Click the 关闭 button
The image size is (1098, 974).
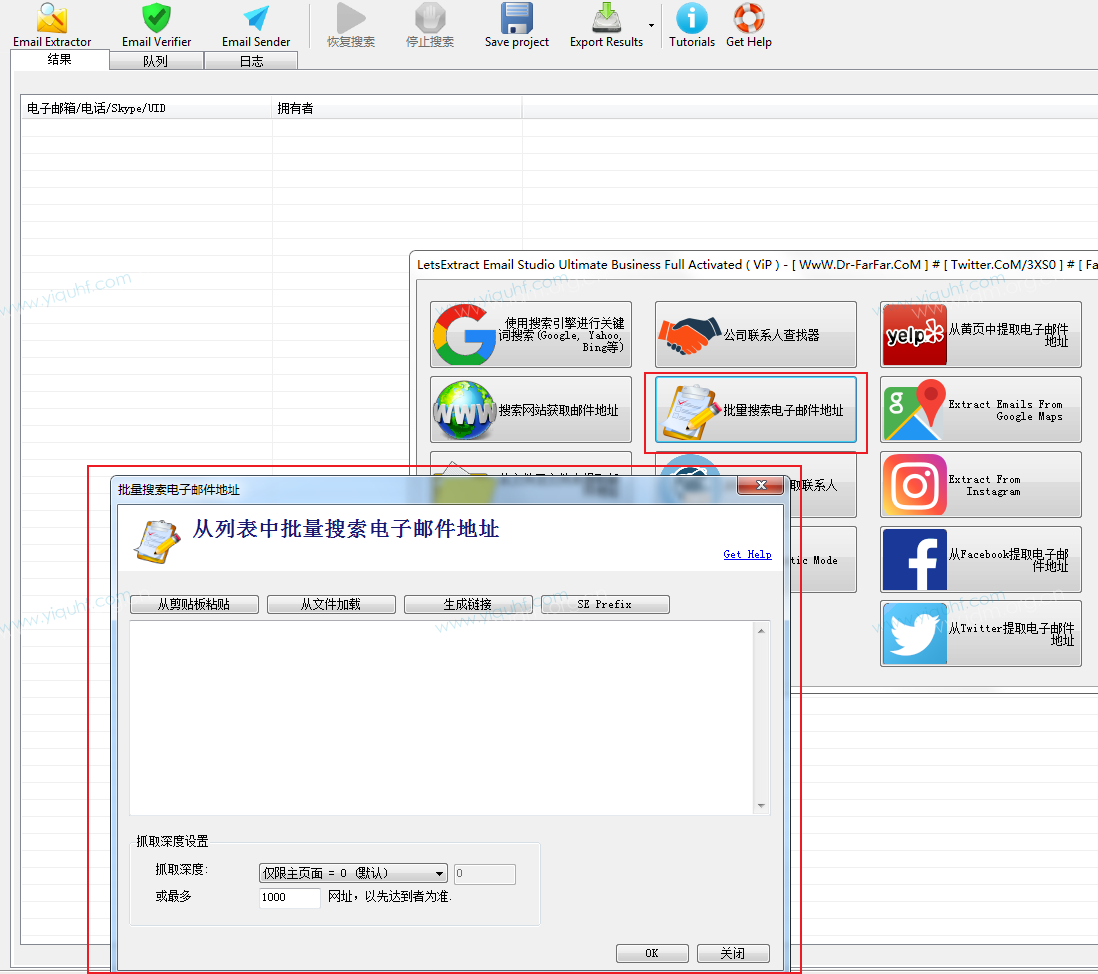point(733,953)
